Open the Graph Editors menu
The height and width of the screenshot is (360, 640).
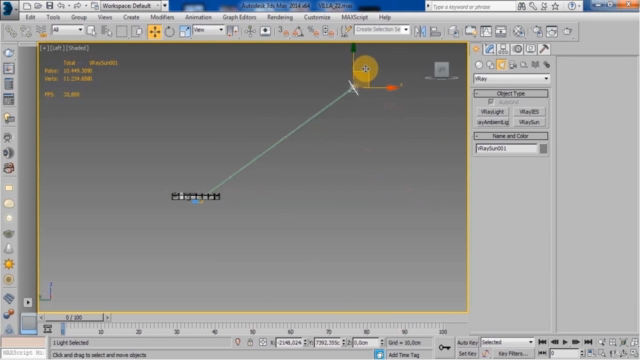click(239, 17)
